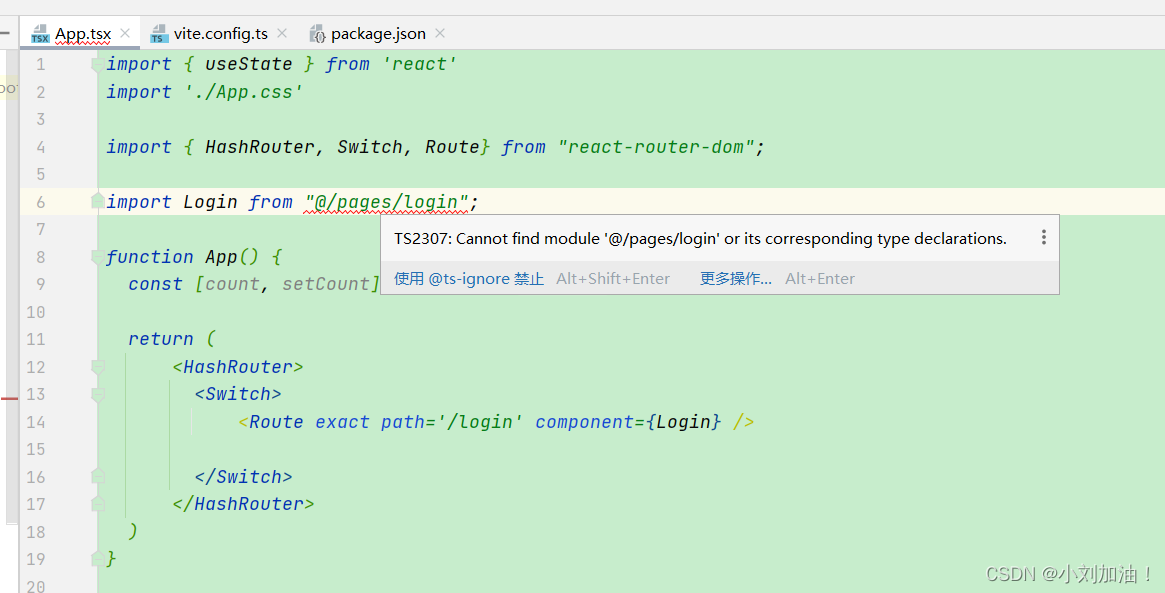Viewport: 1165px width, 593px height.
Task: Open the package.json tab
Action: pyautogui.click(x=377, y=33)
